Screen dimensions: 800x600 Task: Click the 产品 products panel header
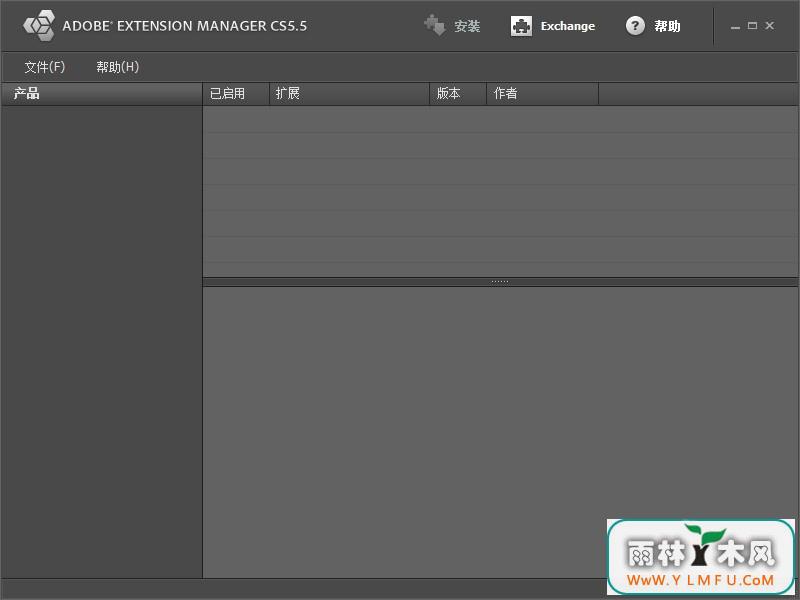pos(102,93)
